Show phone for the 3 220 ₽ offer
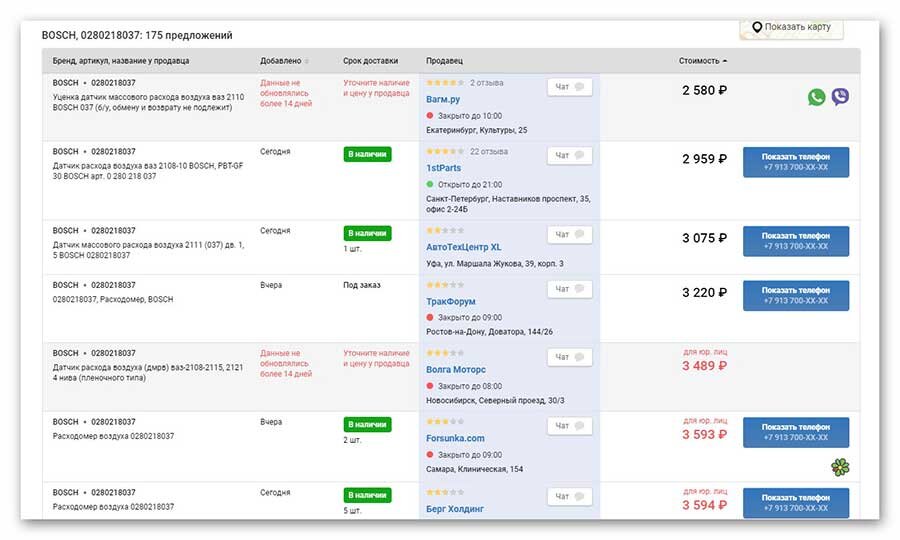 click(796, 296)
